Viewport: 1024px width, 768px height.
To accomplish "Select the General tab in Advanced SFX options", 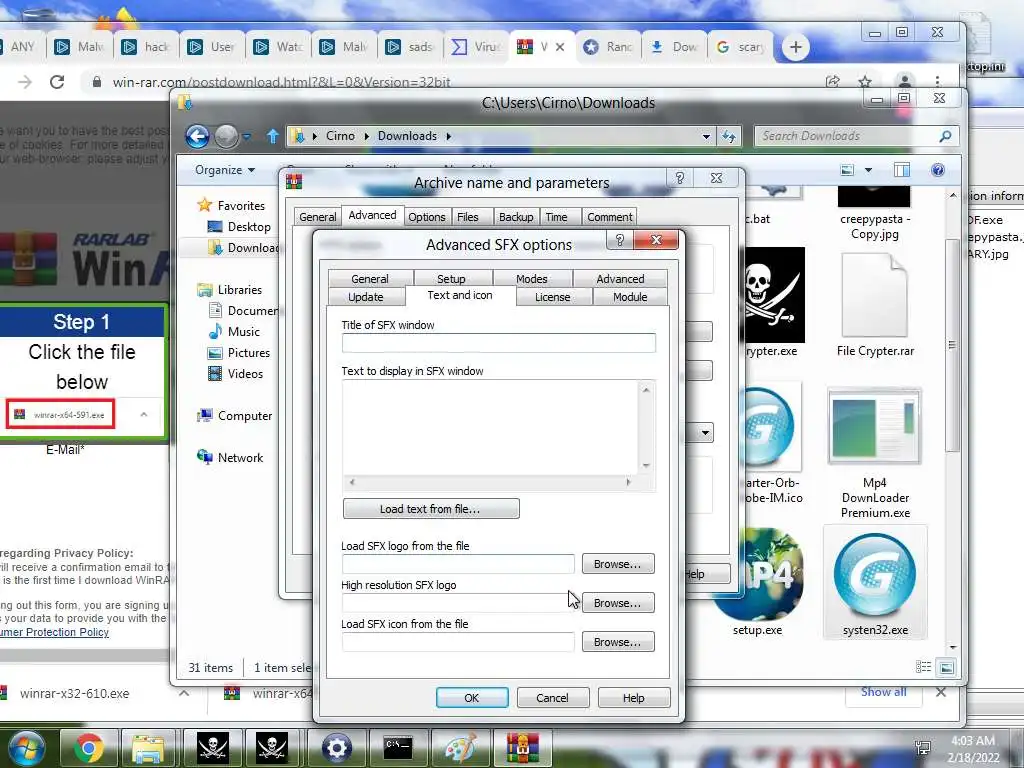I will [370, 279].
